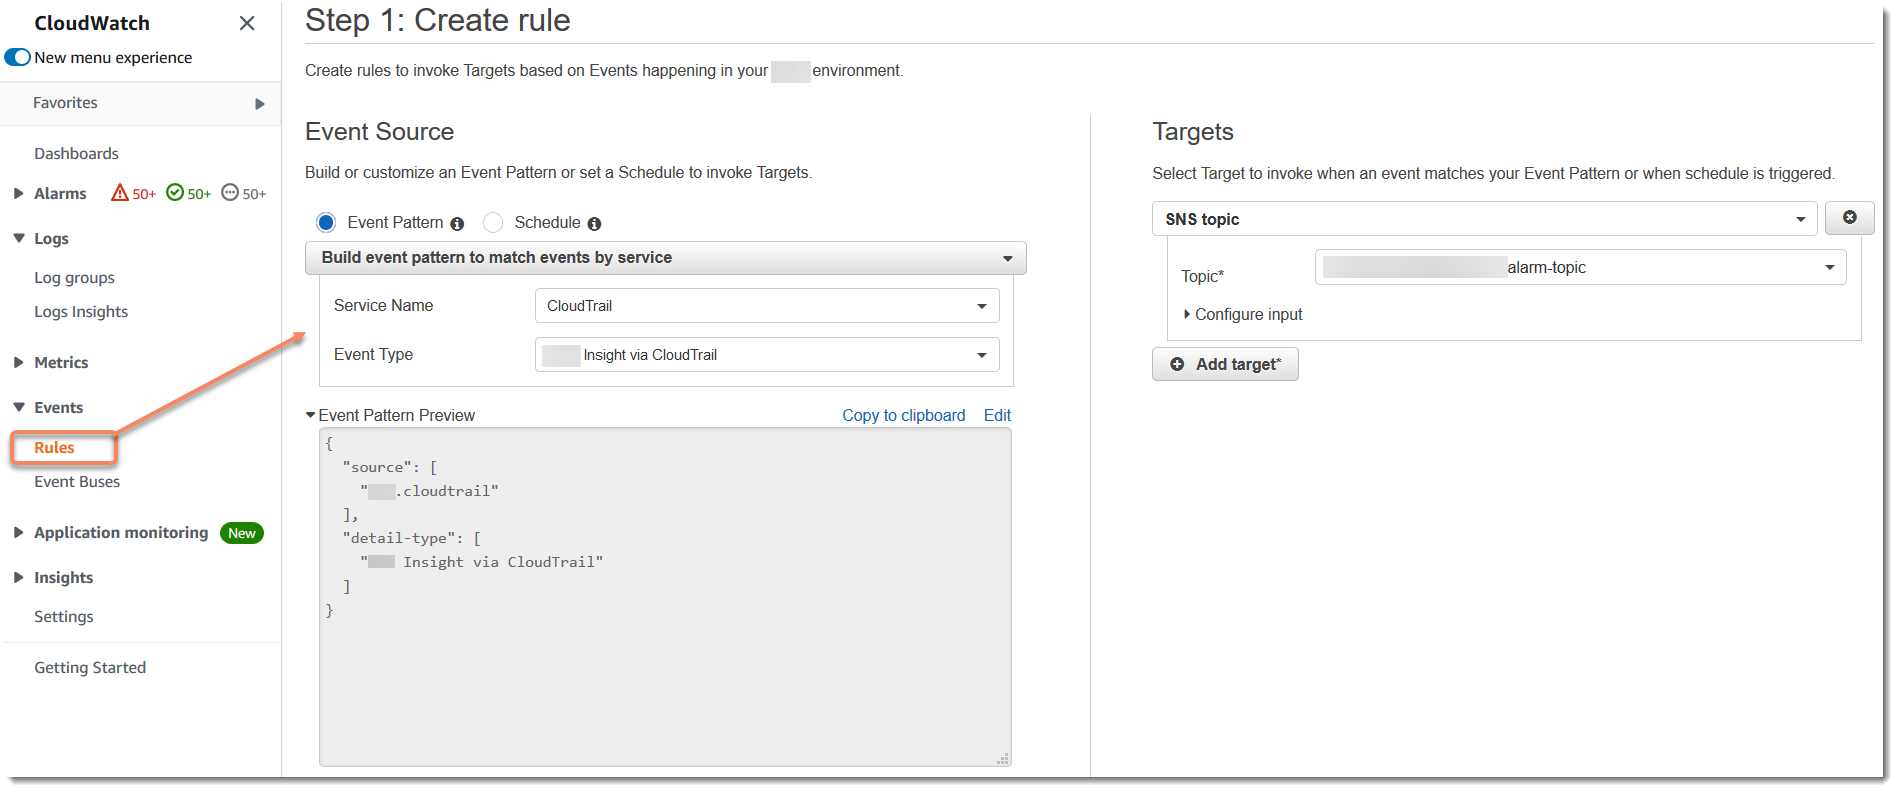This screenshot has height=792, width=1898.
Task: Click the resize handle of pattern preview
Action: (x=1003, y=759)
